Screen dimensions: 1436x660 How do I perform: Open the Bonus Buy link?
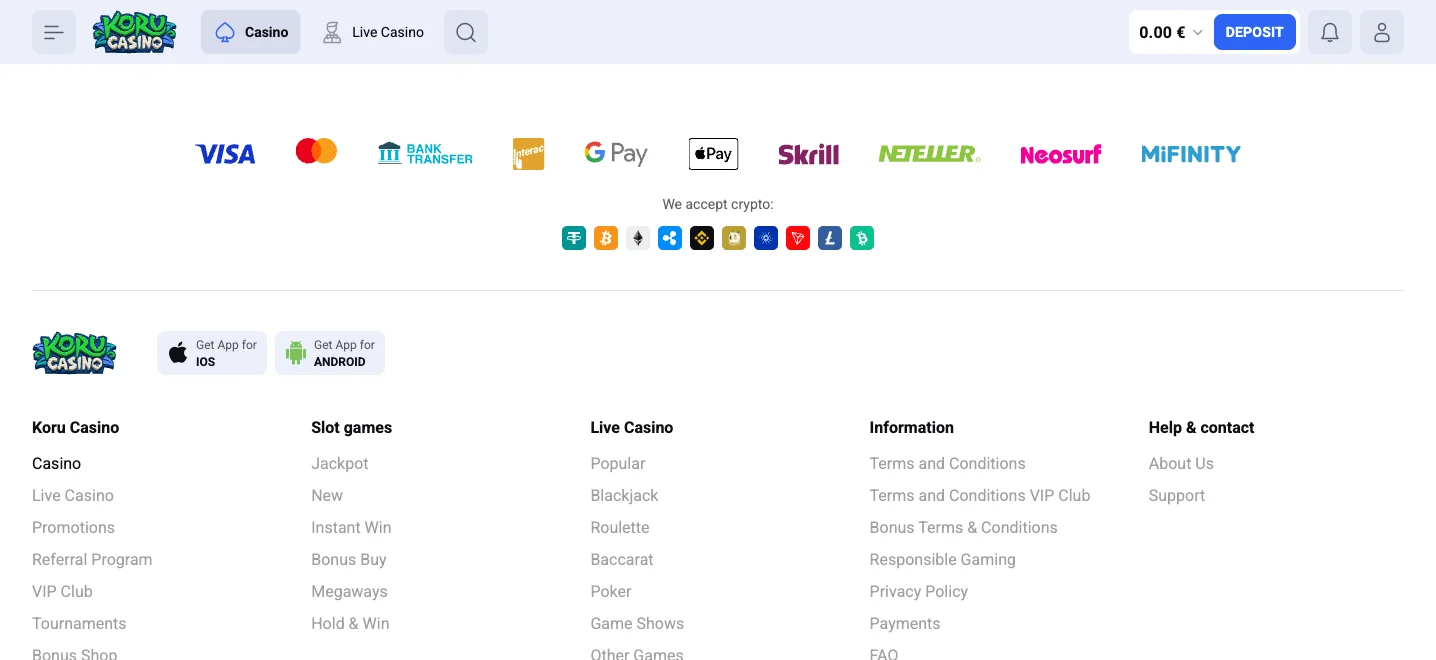click(x=349, y=559)
